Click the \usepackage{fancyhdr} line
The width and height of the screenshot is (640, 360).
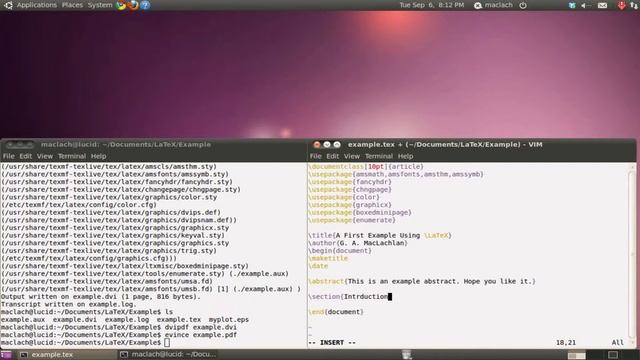[x=350, y=182]
